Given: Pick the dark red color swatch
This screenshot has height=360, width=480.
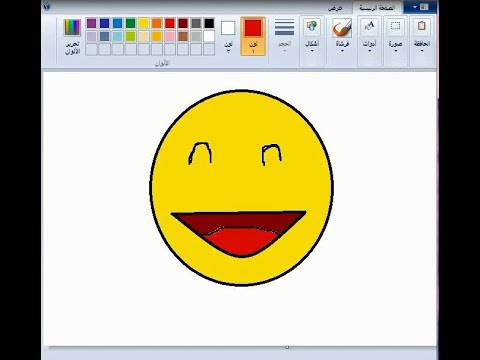Looking at the screenshot, I should click(x=183, y=23).
